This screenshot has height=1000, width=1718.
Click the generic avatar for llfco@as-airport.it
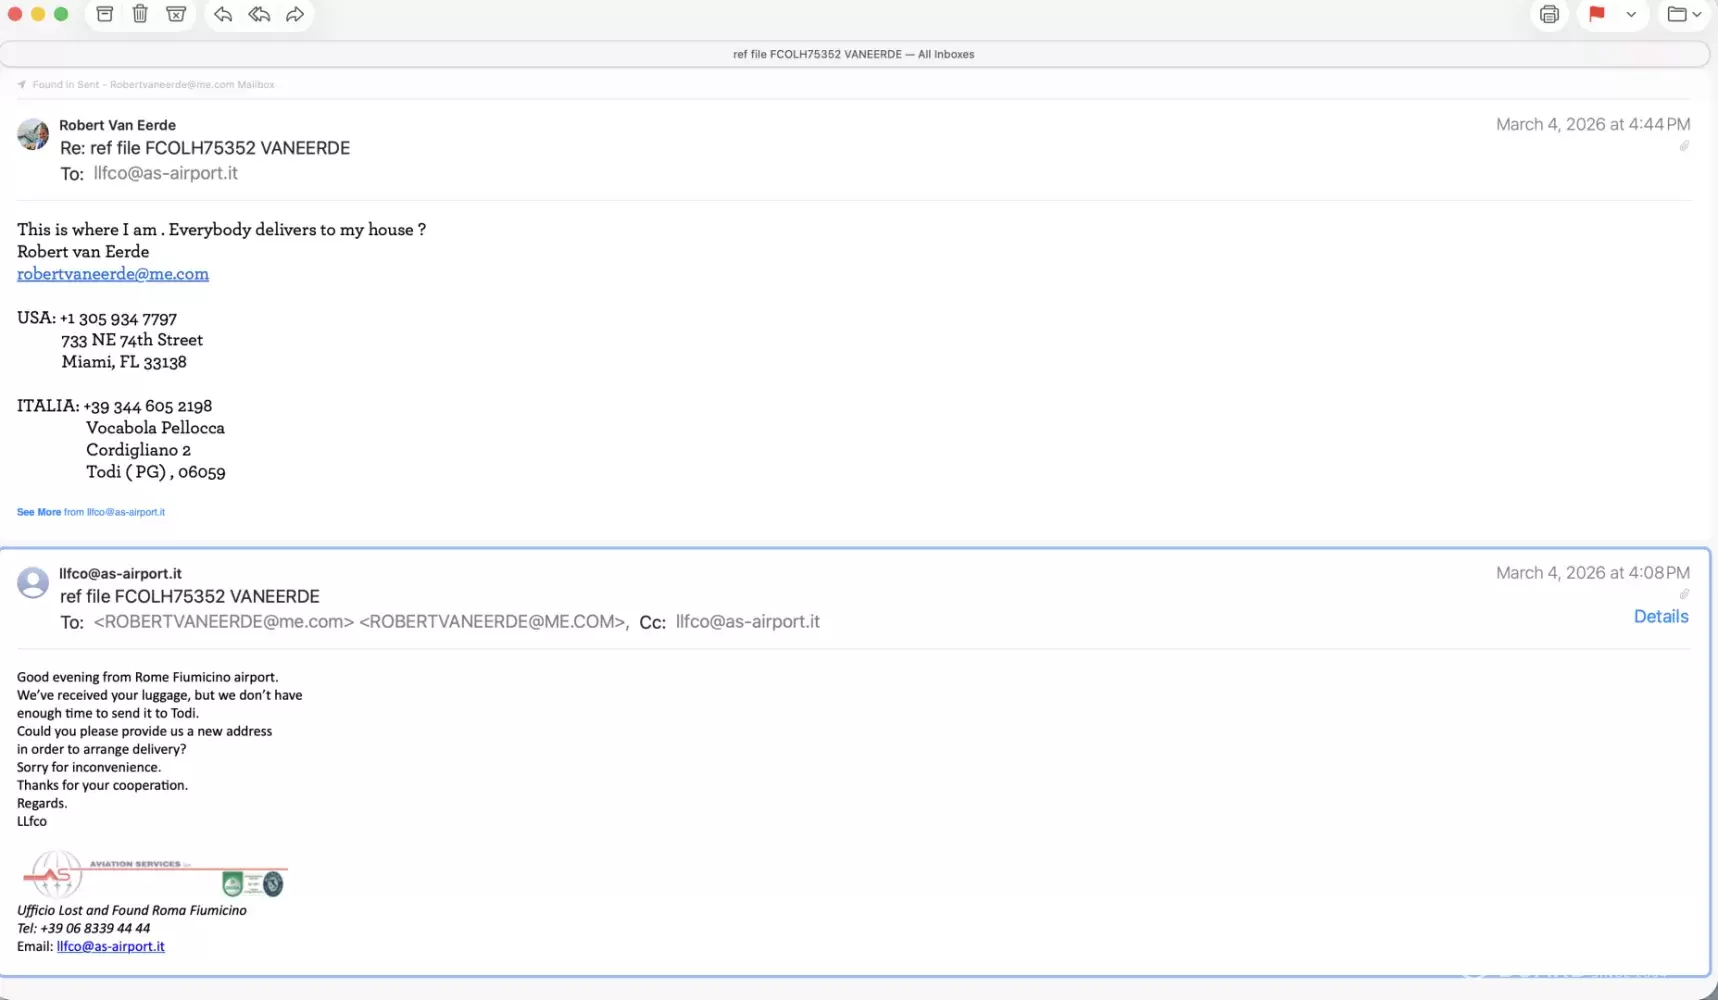(x=33, y=583)
